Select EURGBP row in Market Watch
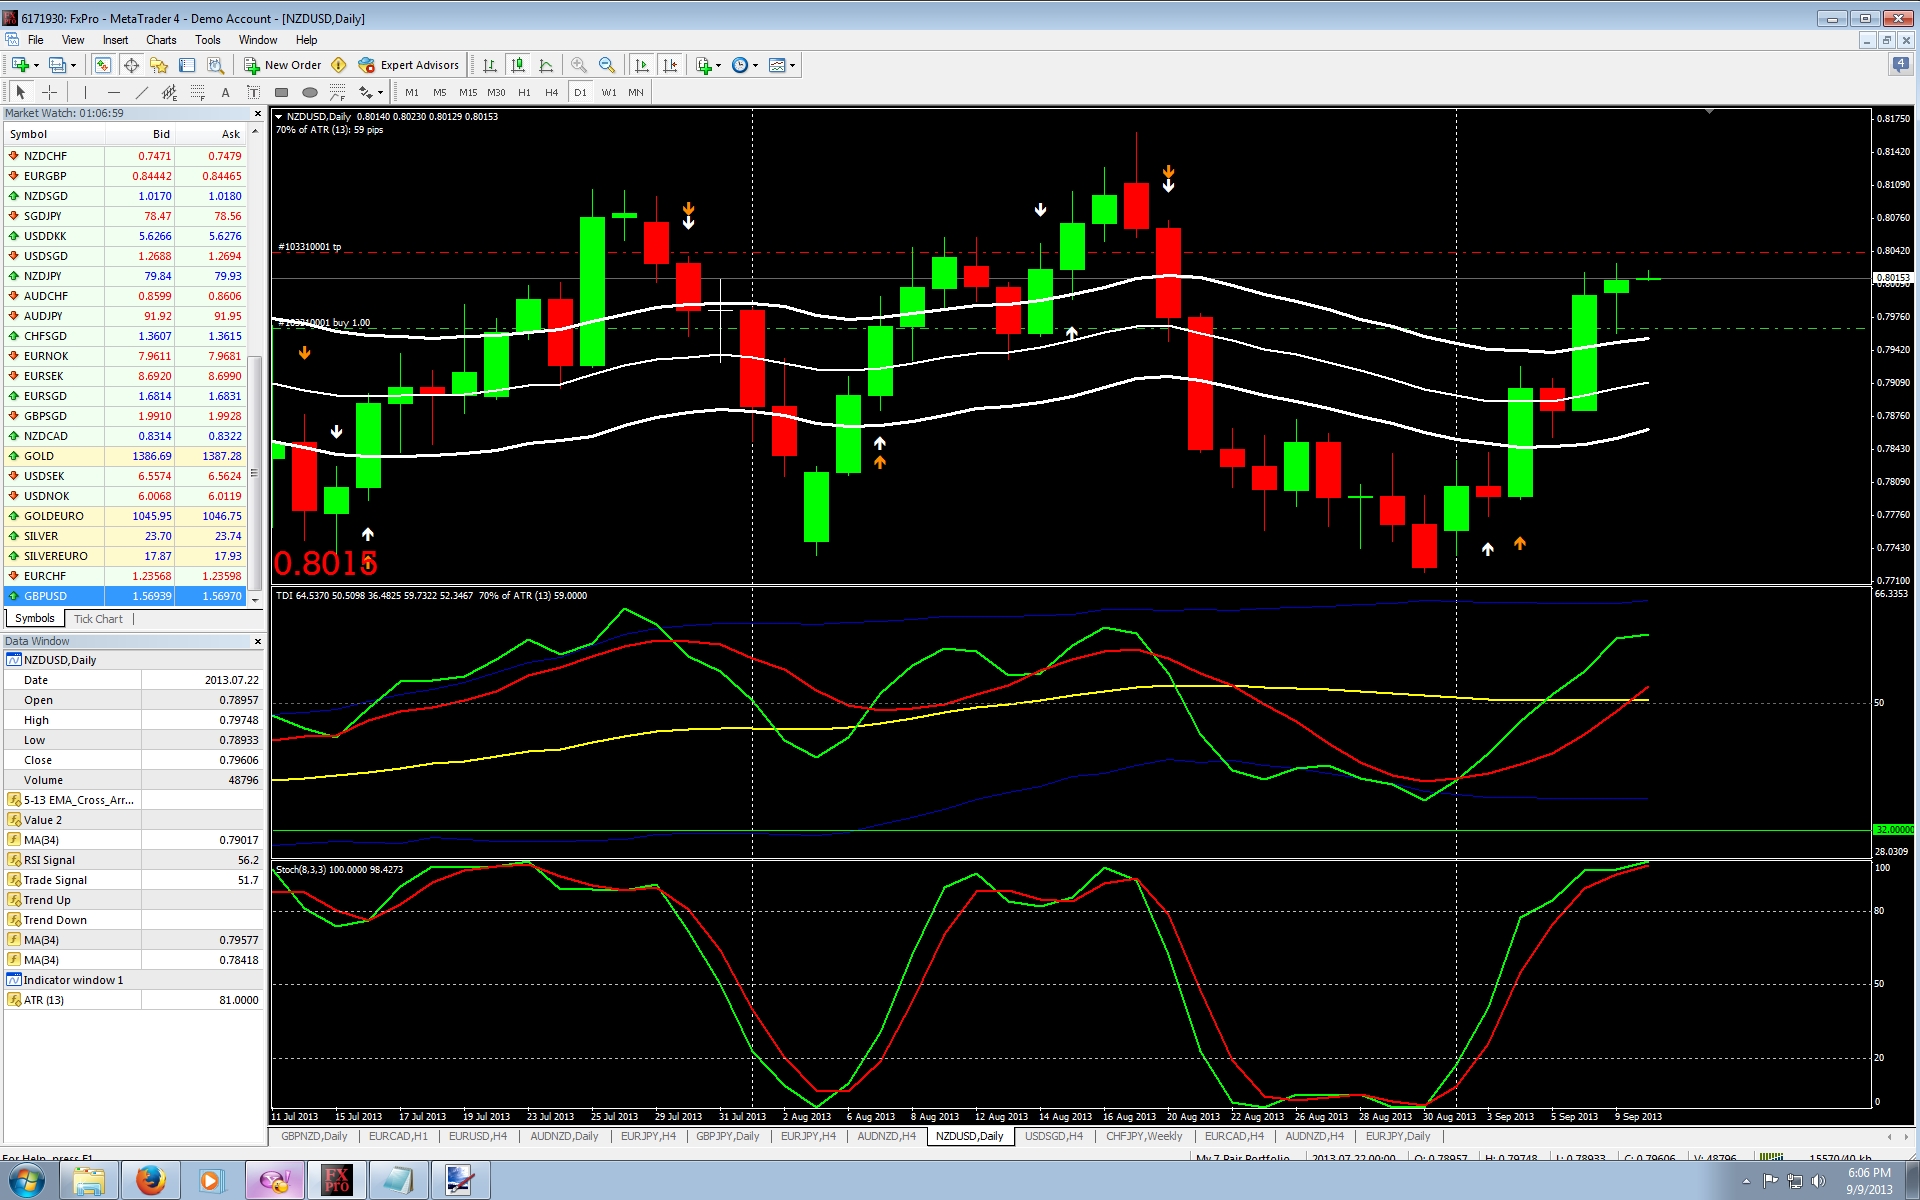 click(x=125, y=176)
